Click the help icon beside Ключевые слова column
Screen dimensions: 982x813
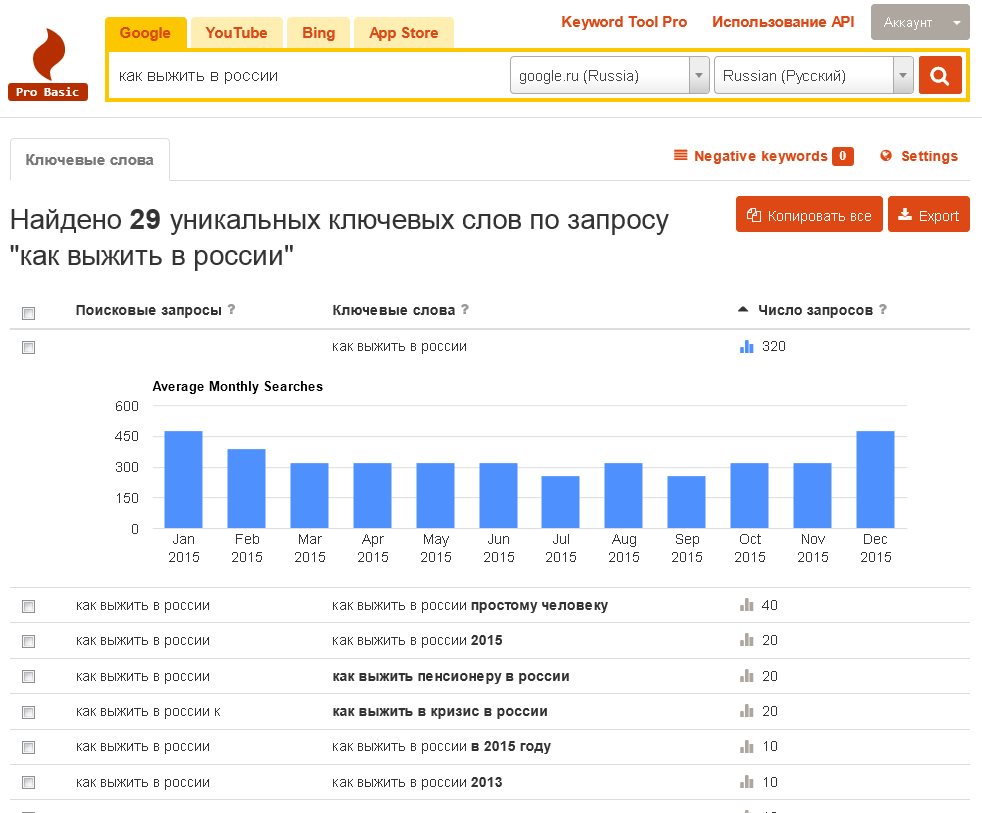pyautogui.click(x=465, y=309)
